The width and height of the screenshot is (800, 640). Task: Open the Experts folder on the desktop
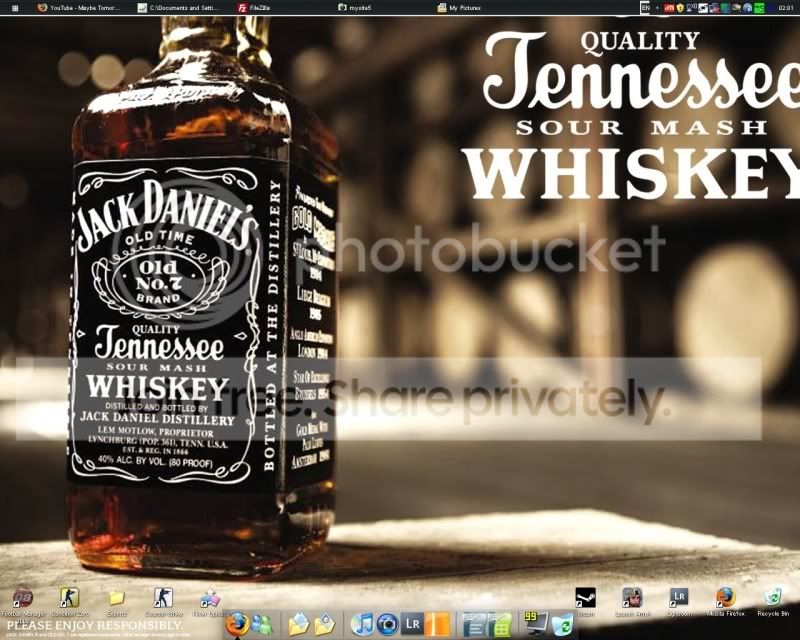[x=117, y=598]
